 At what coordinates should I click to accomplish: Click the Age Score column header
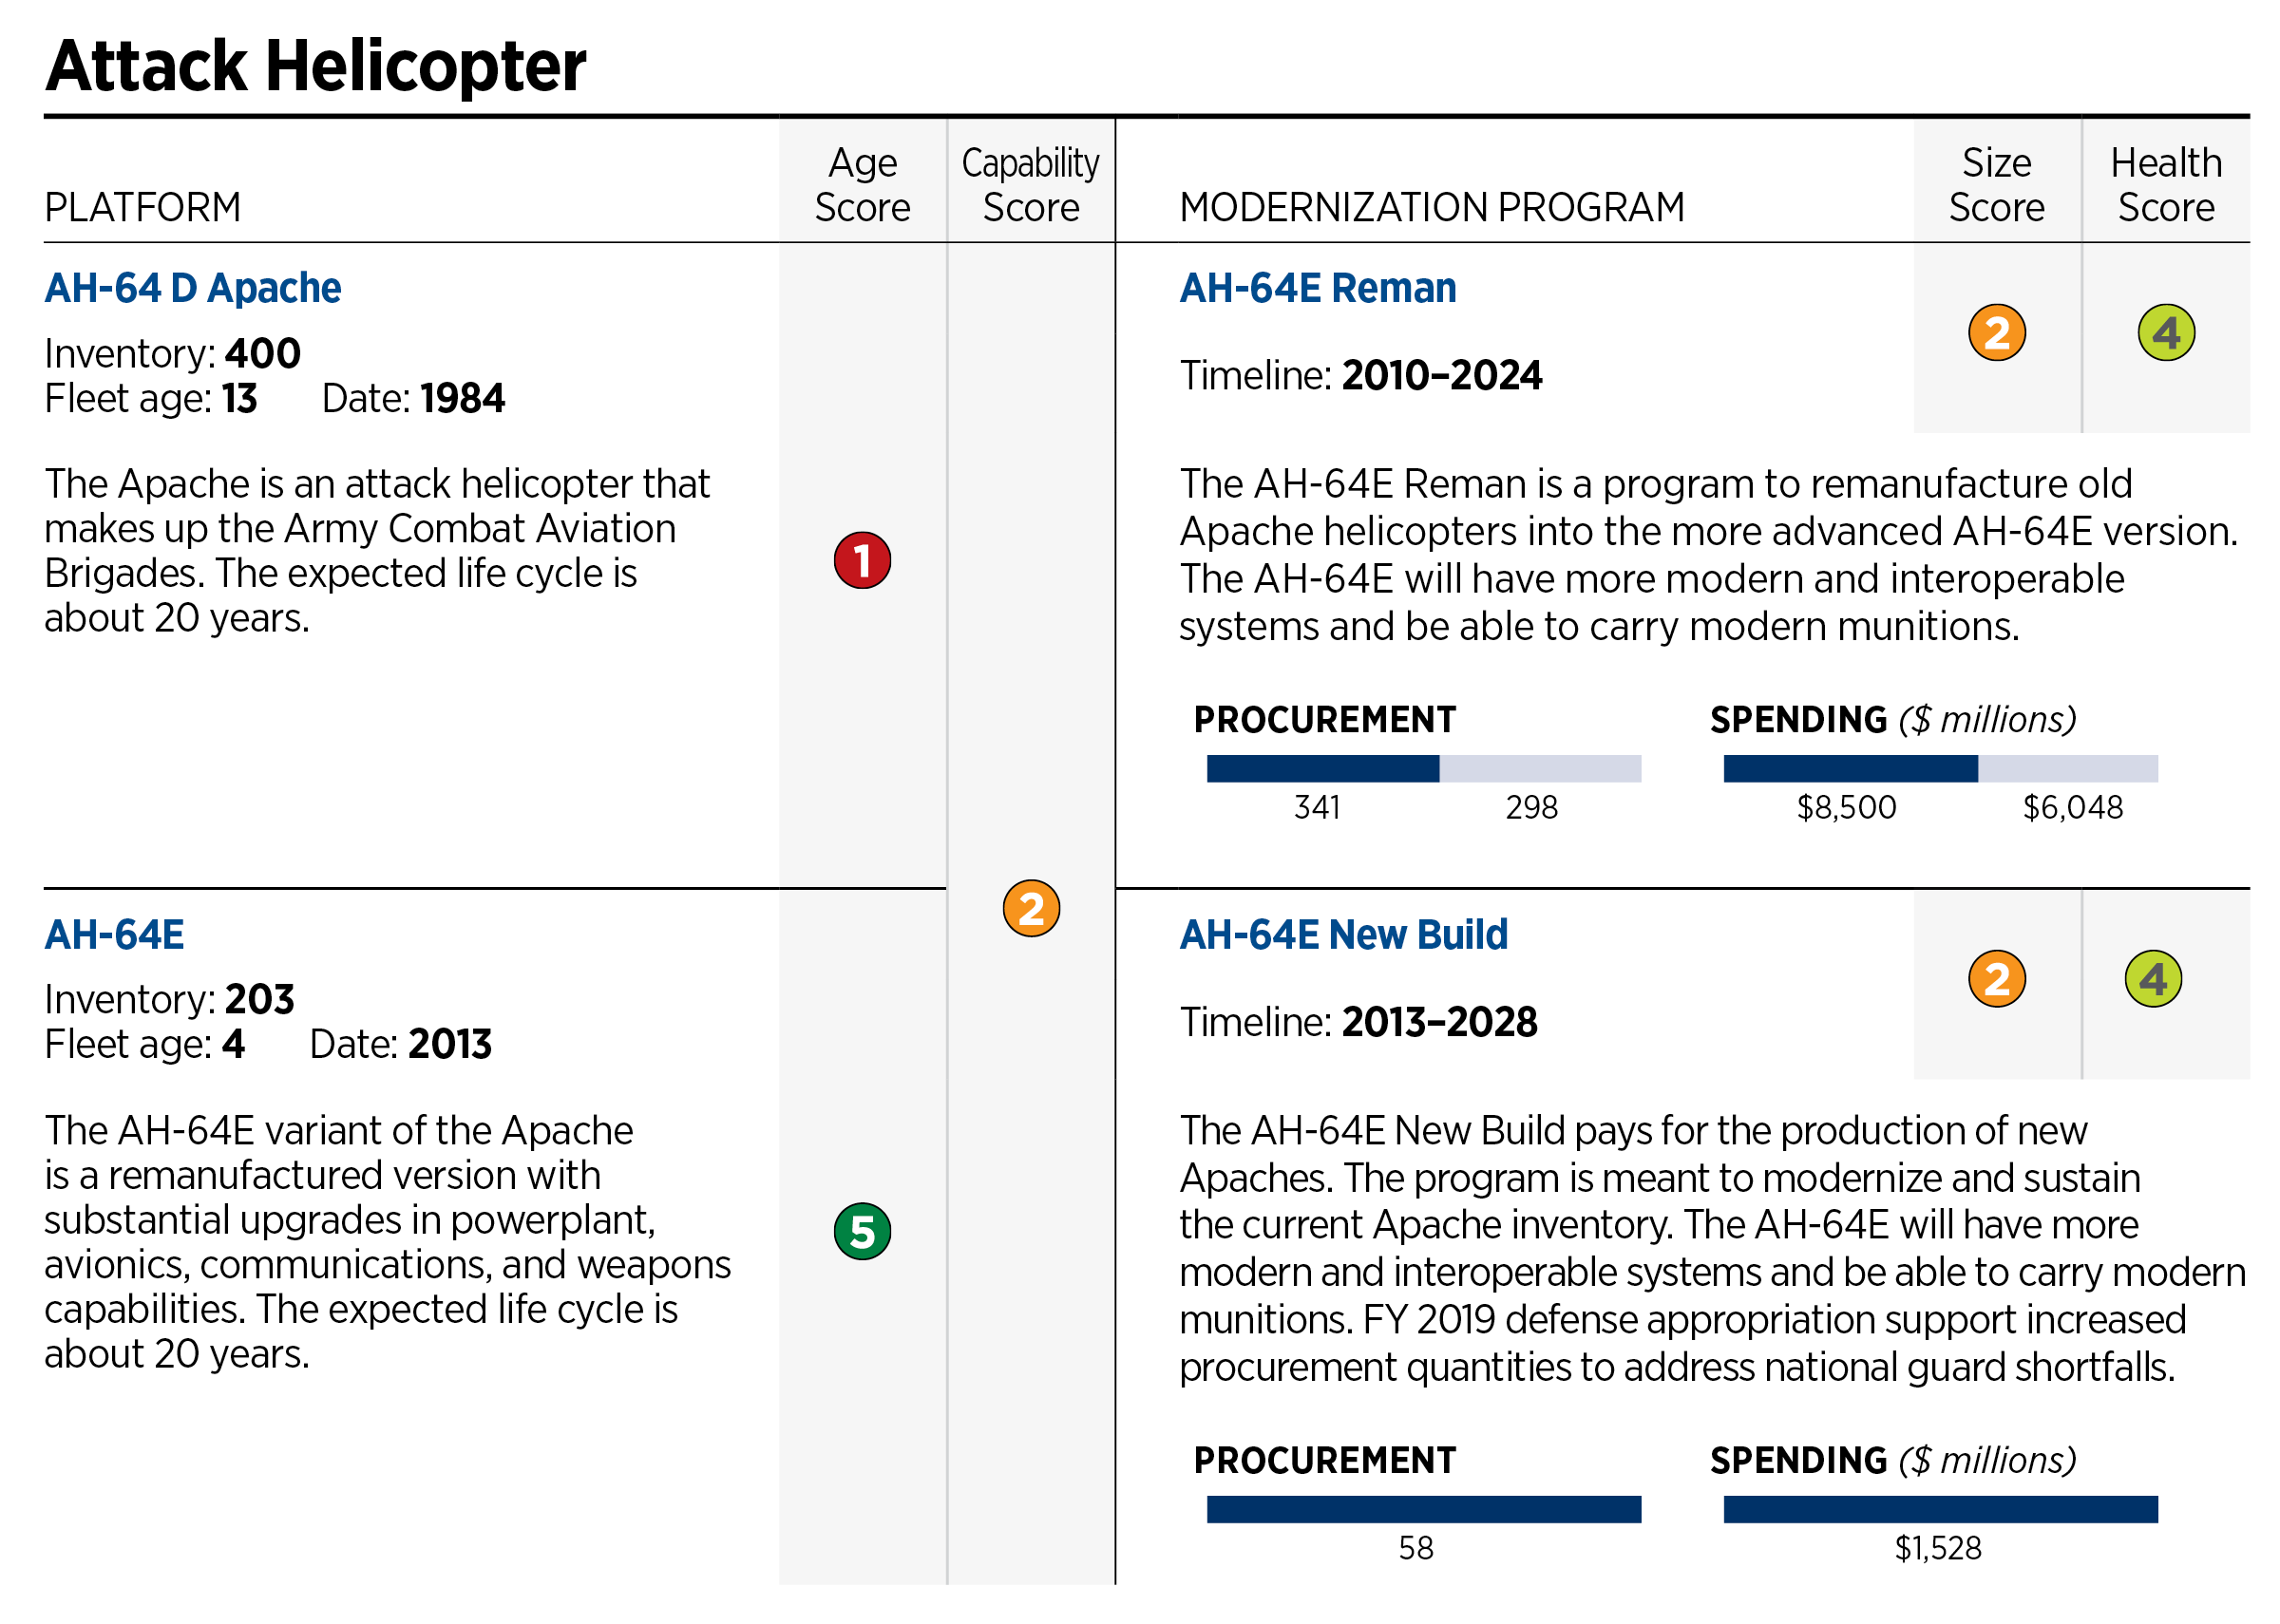(862, 185)
